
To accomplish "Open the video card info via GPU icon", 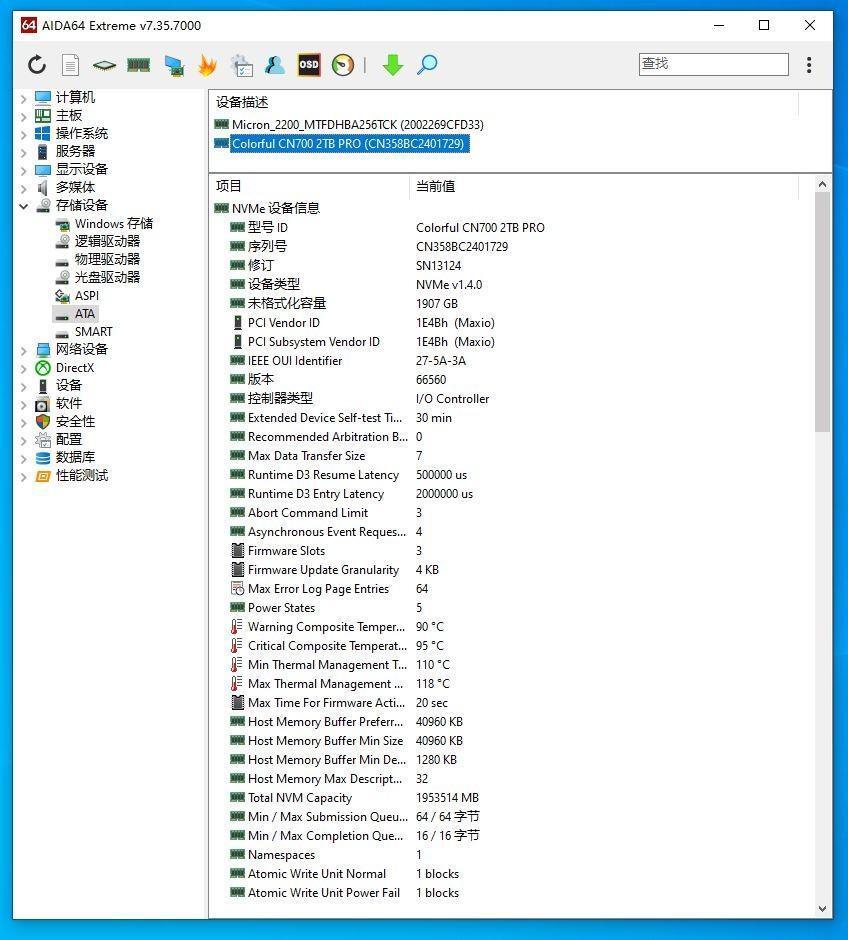I will [172, 64].
